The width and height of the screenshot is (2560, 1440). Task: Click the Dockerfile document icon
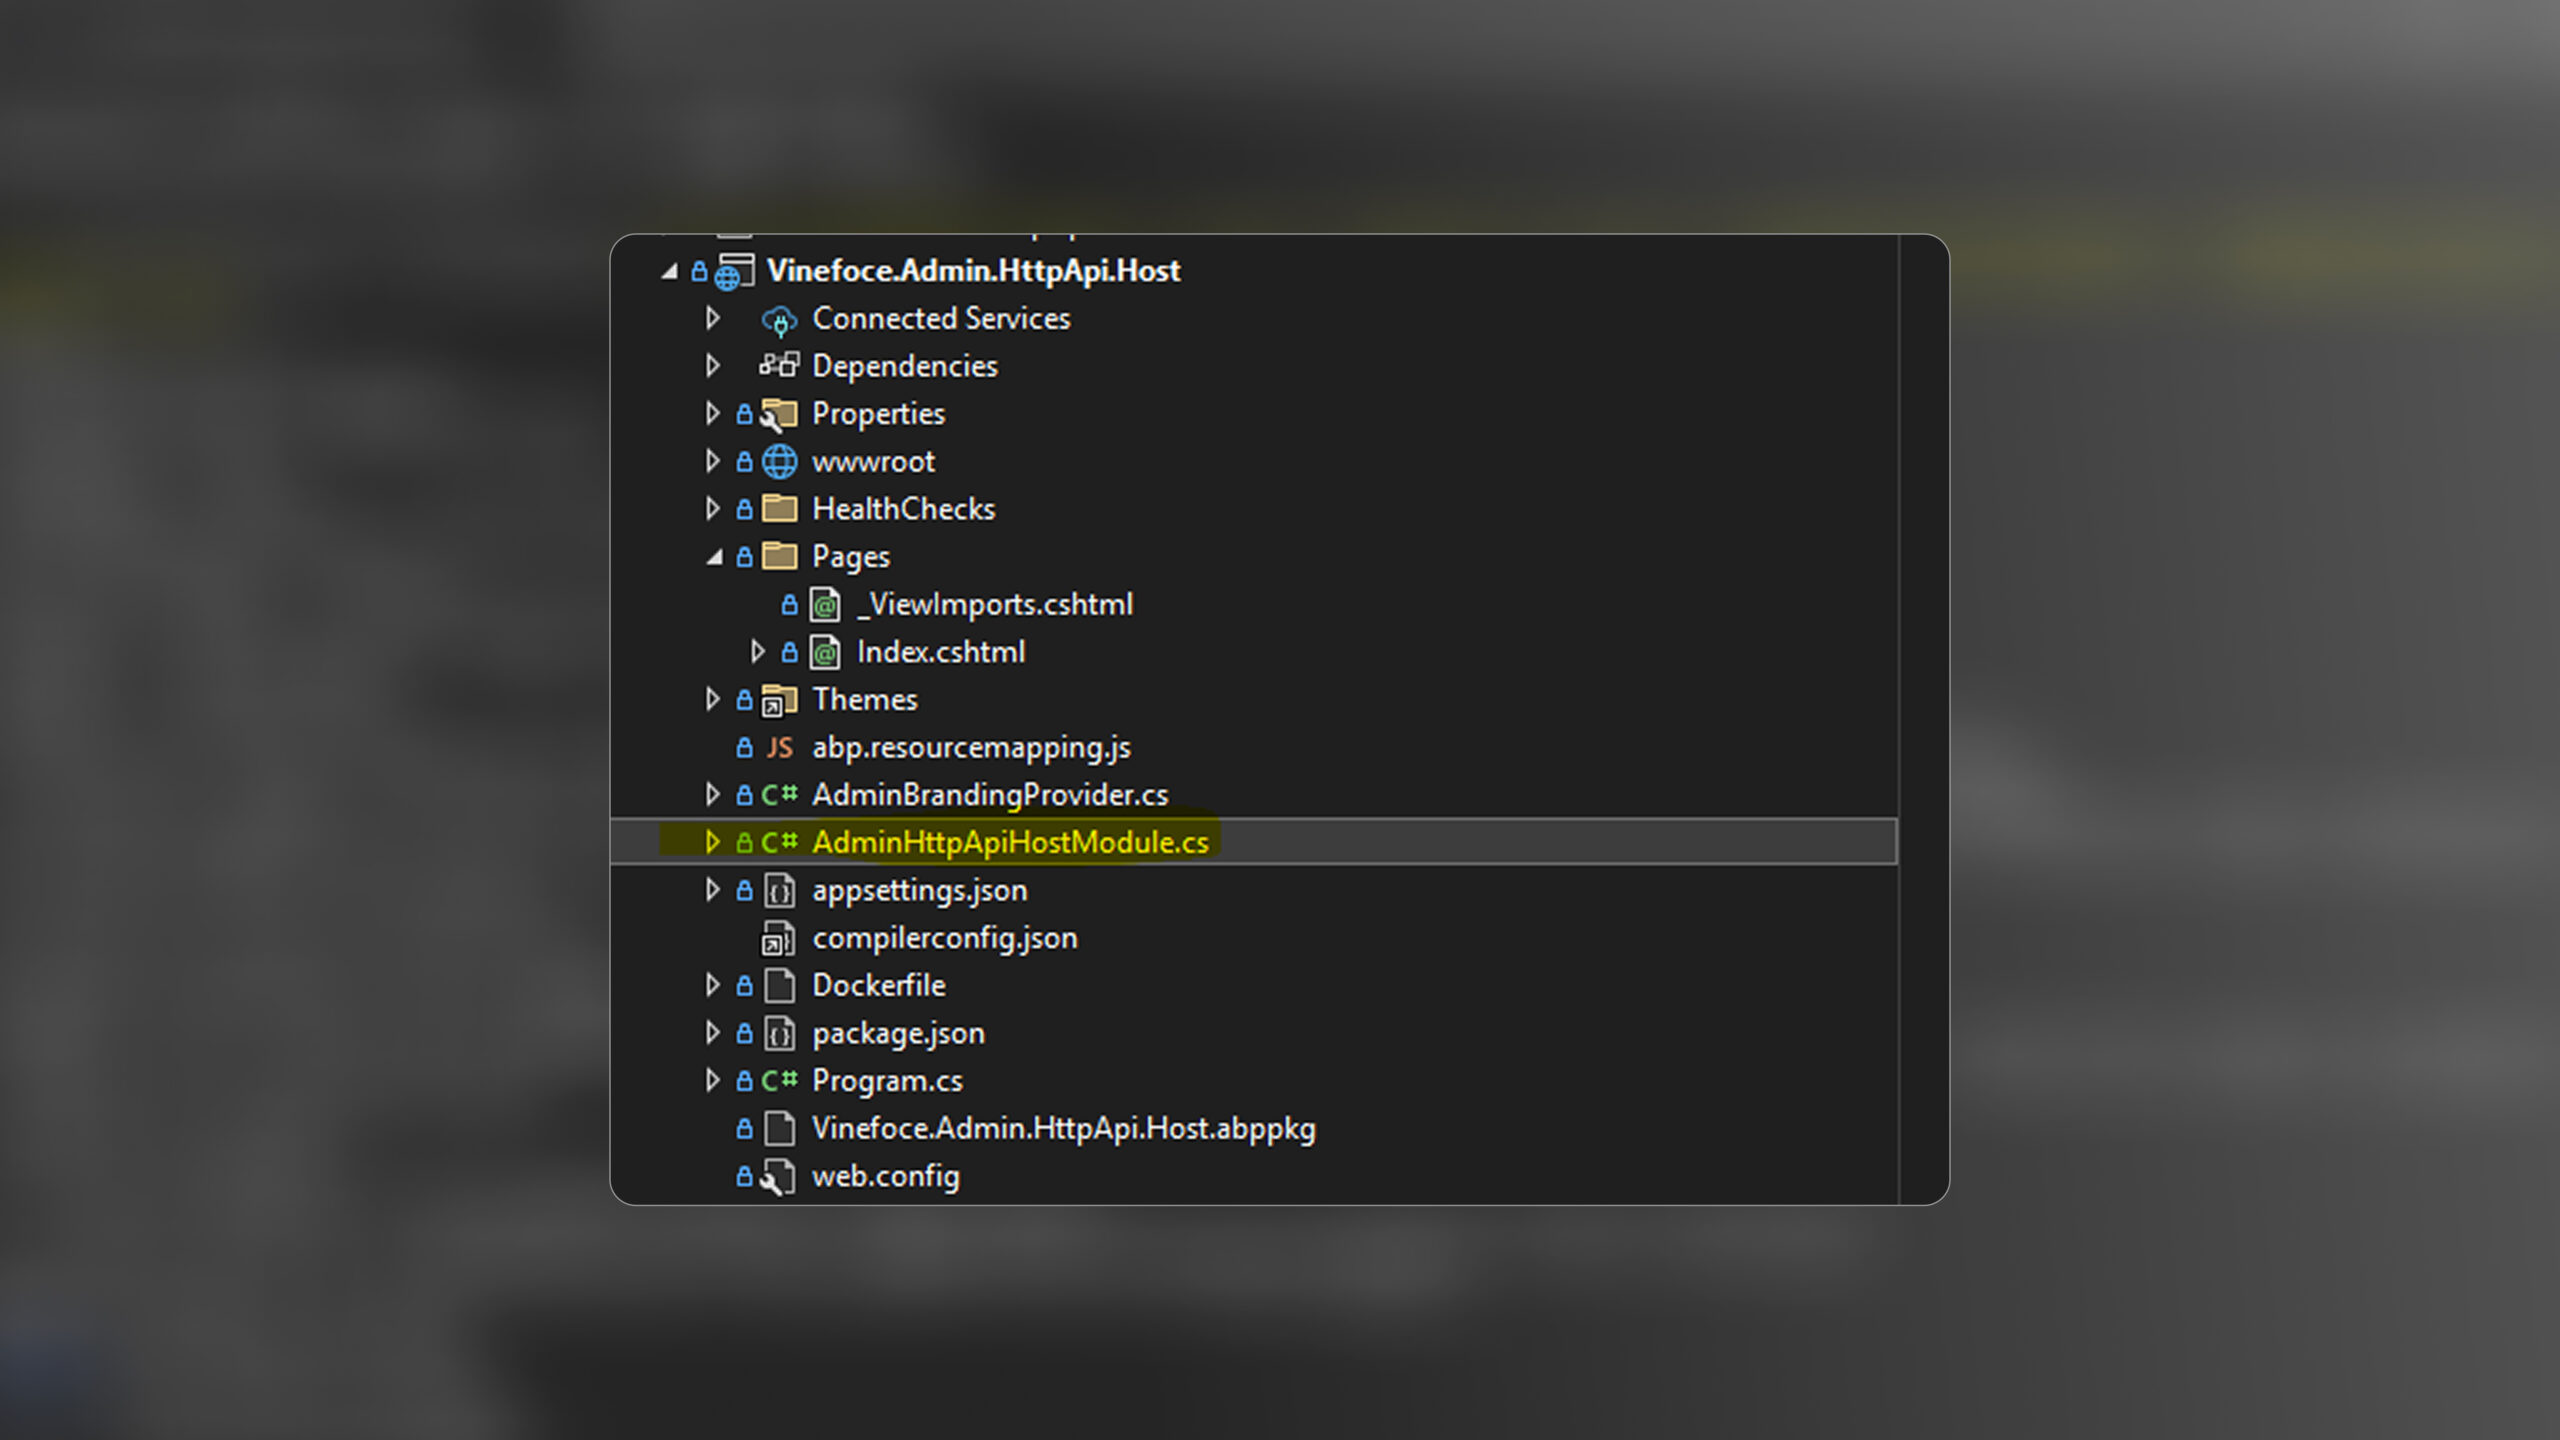(x=780, y=986)
